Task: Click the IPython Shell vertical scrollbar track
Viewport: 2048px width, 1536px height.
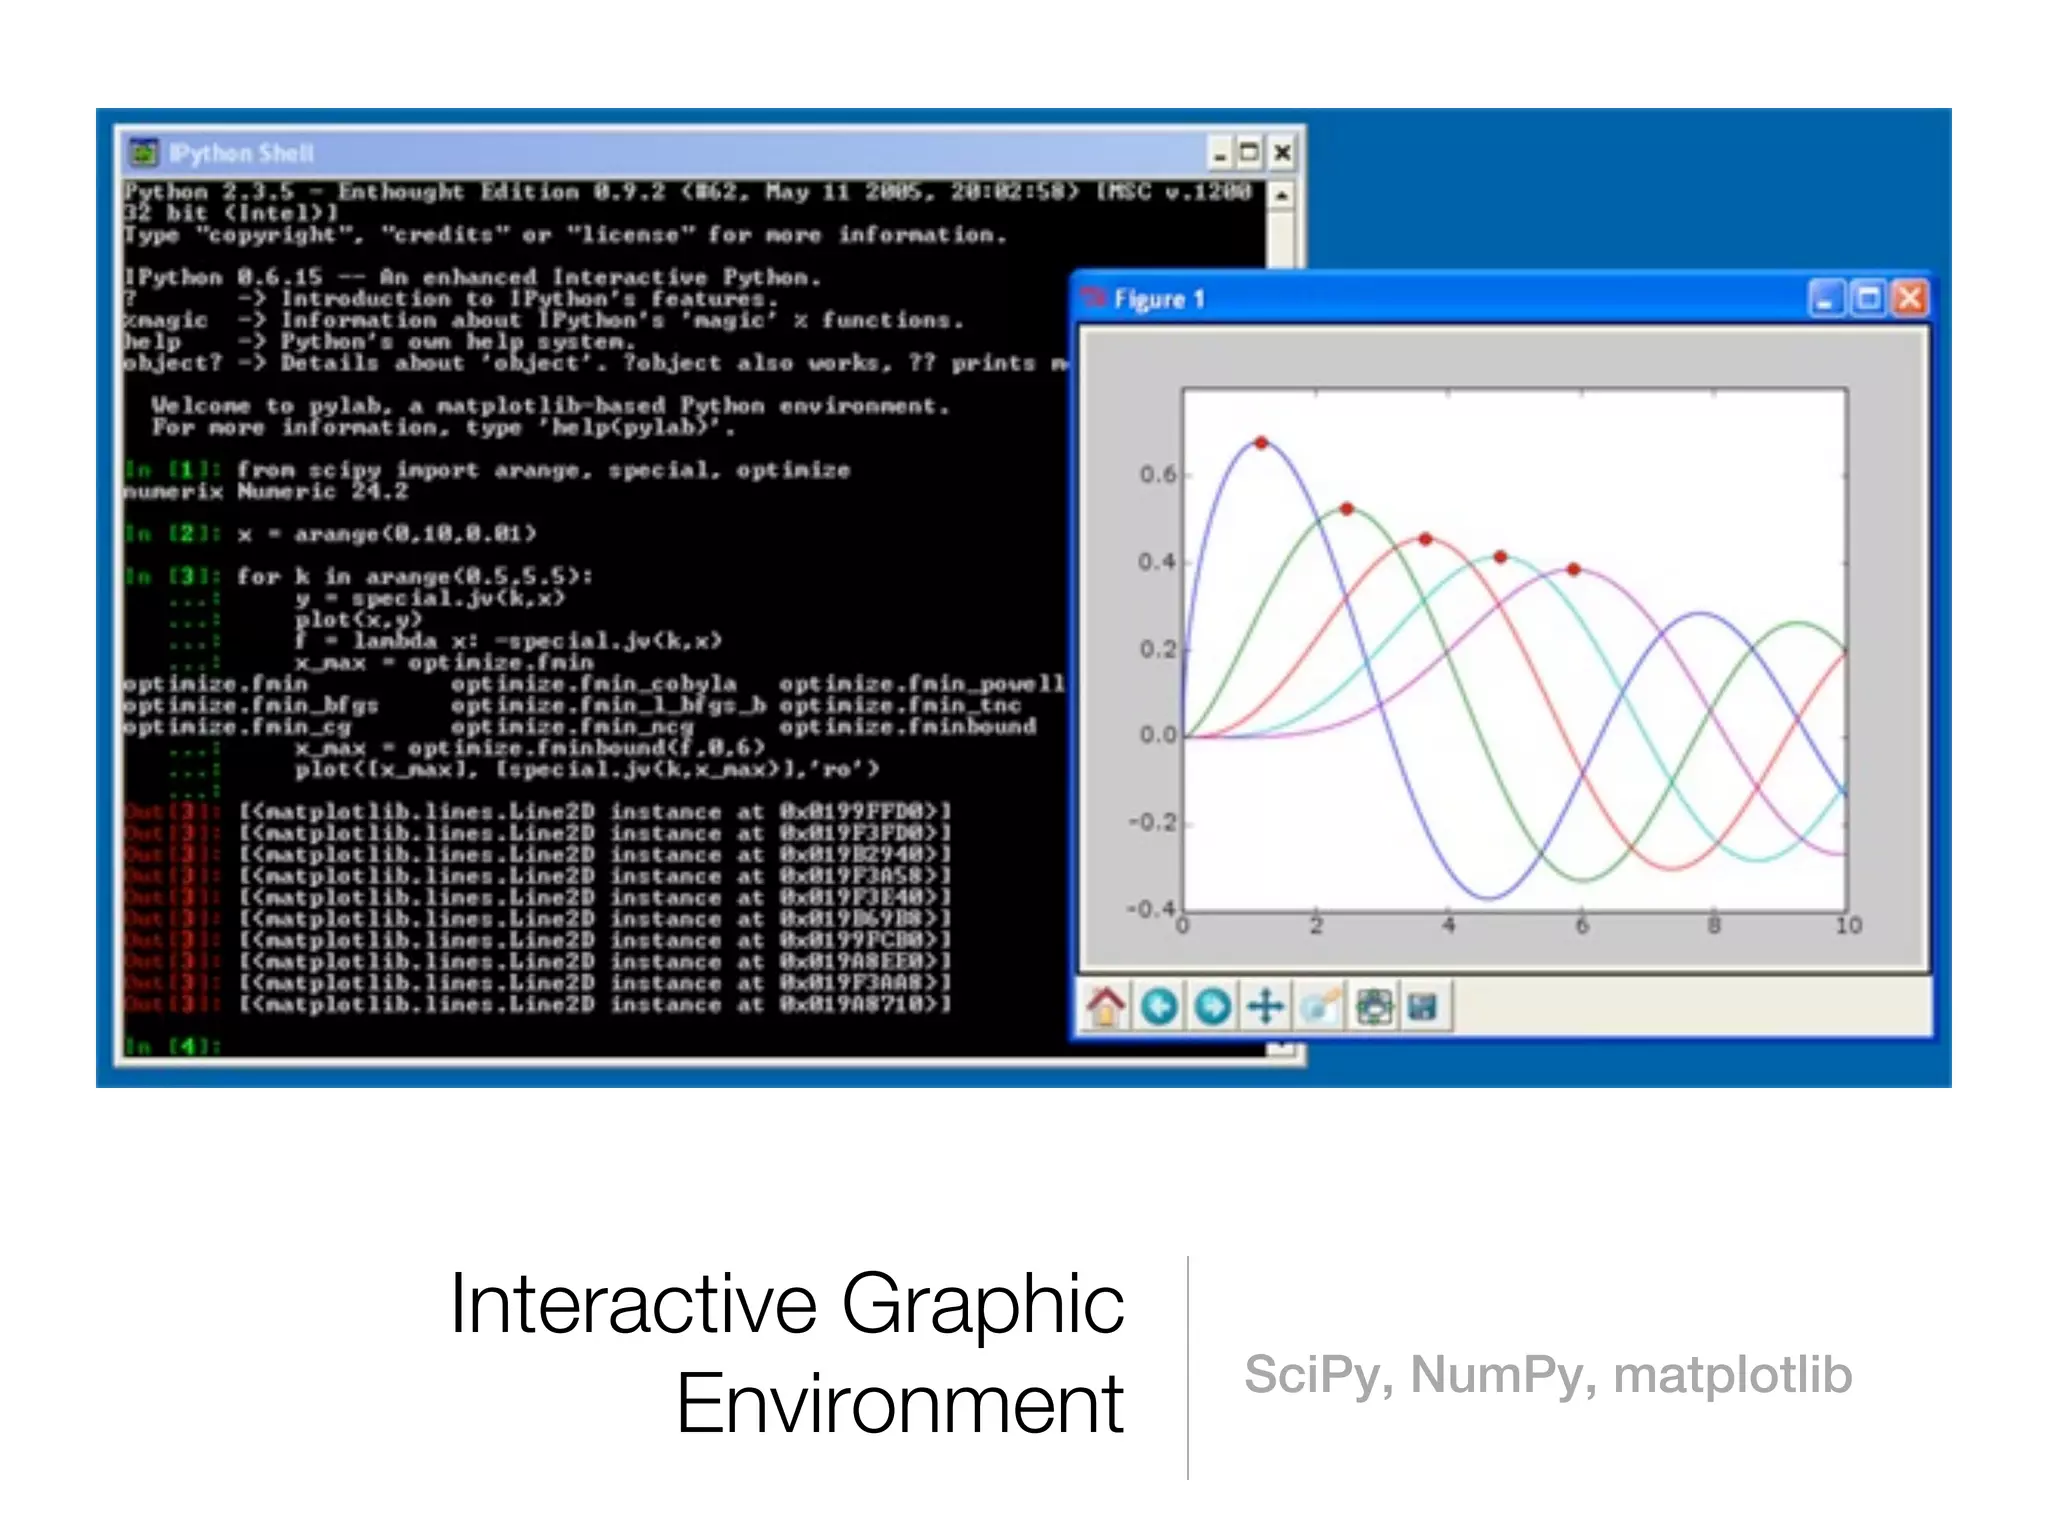Action: [1281, 238]
